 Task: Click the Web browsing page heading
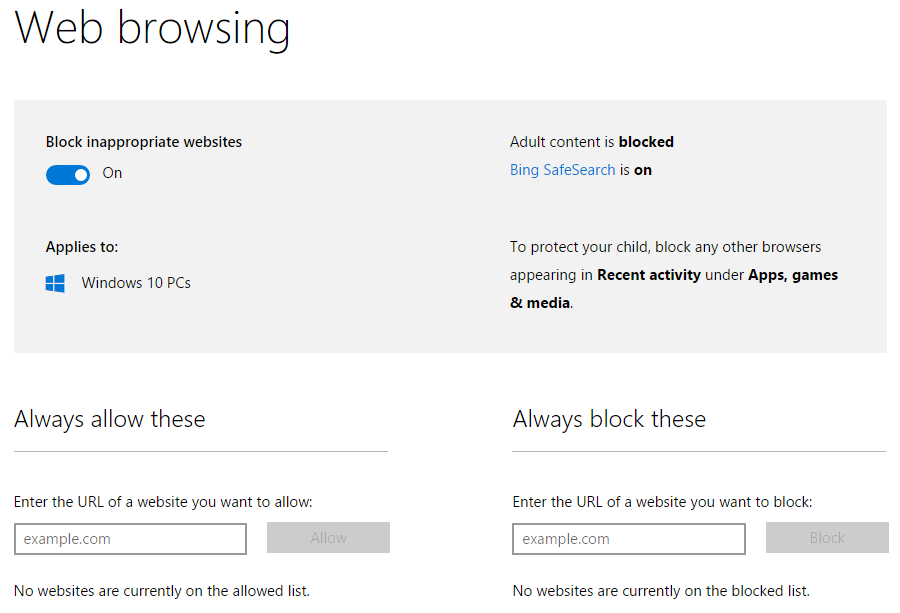(152, 28)
